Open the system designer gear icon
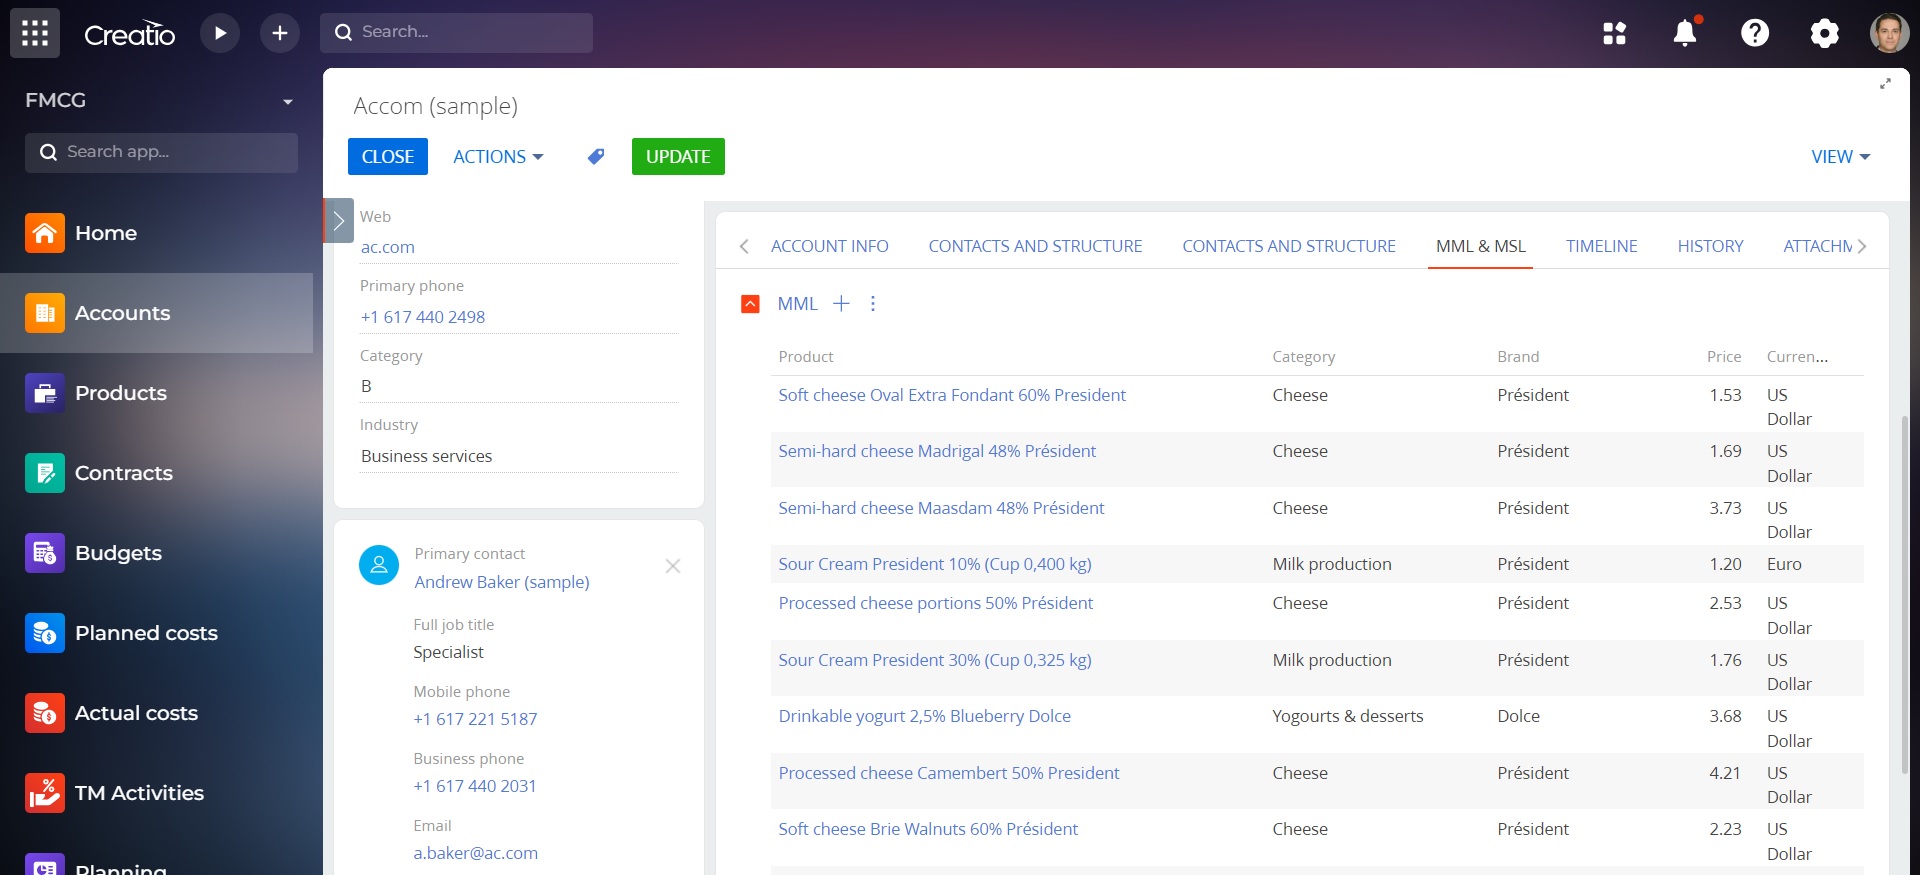This screenshot has width=1920, height=875. [1825, 33]
